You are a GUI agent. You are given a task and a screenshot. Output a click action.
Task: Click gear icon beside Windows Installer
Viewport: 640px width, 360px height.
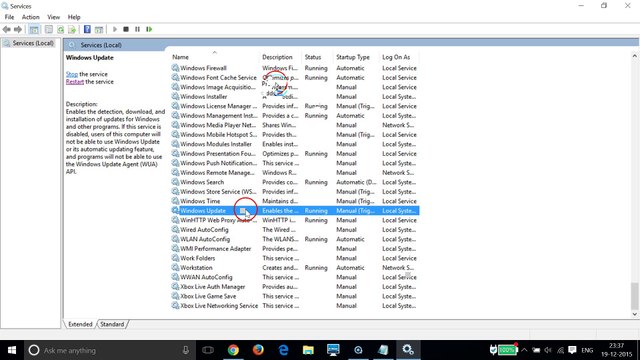[175, 96]
